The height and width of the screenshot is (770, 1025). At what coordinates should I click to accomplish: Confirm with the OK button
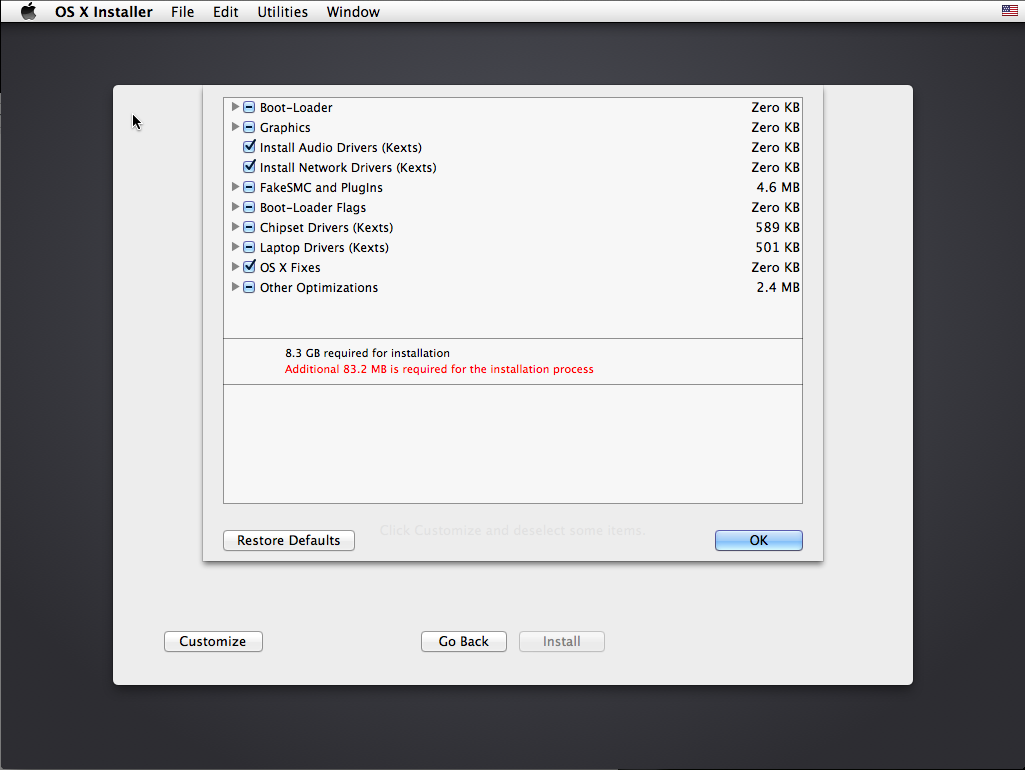click(x=759, y=541)
